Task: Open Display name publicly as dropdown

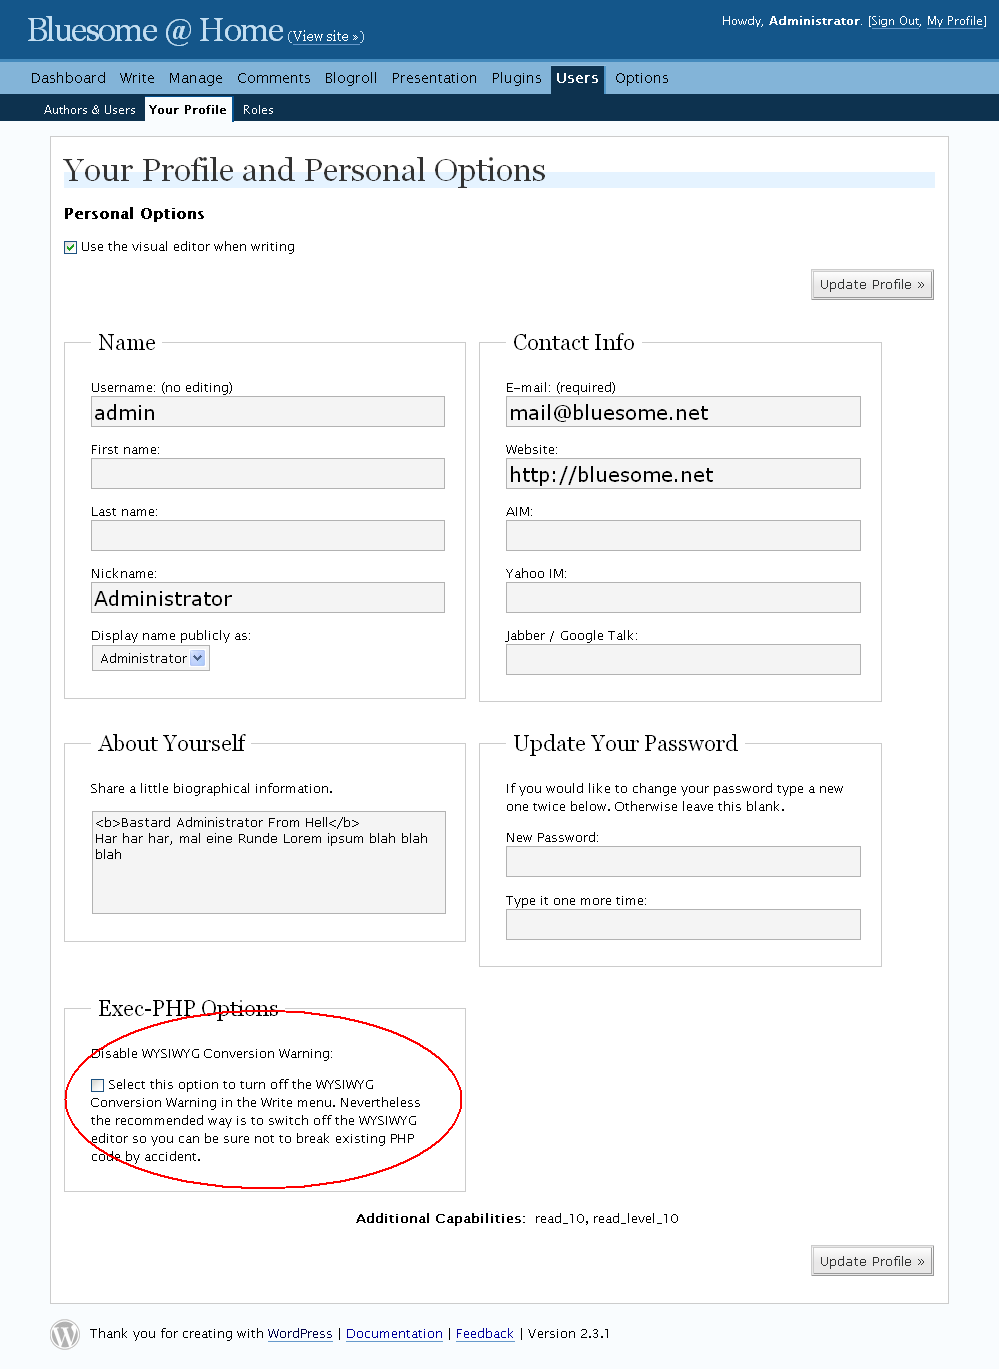Action: tap(151, 658)
